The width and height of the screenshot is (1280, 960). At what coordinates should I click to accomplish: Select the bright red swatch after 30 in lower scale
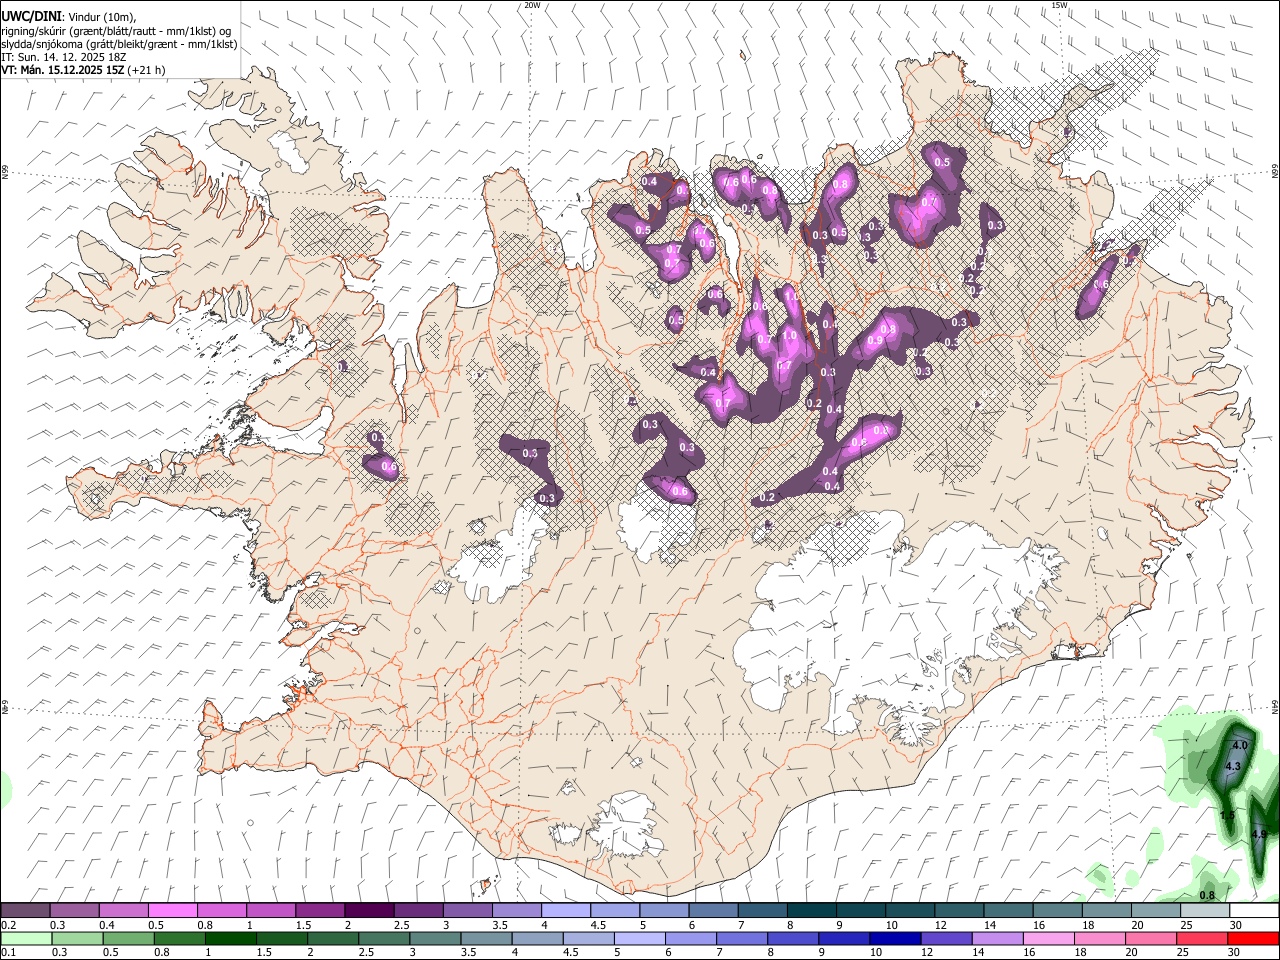[1252, 939]
